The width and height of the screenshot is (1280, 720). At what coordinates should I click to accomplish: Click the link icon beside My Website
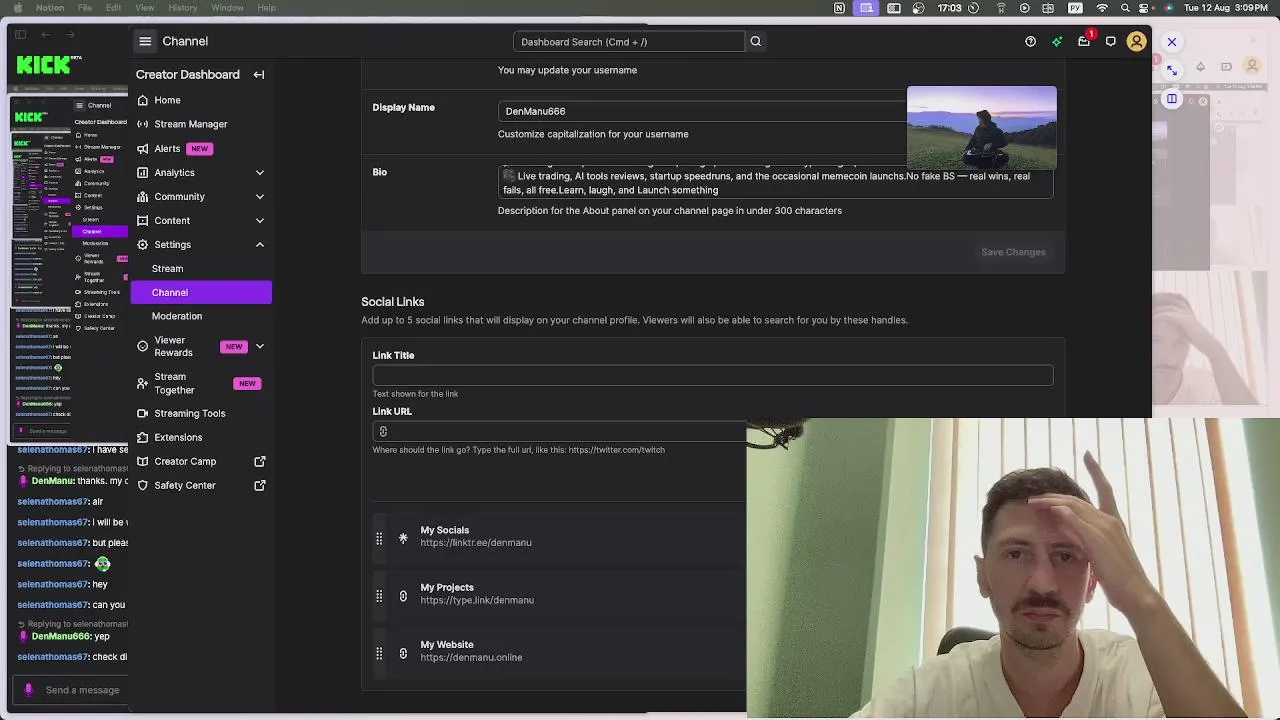pos(403,652)
